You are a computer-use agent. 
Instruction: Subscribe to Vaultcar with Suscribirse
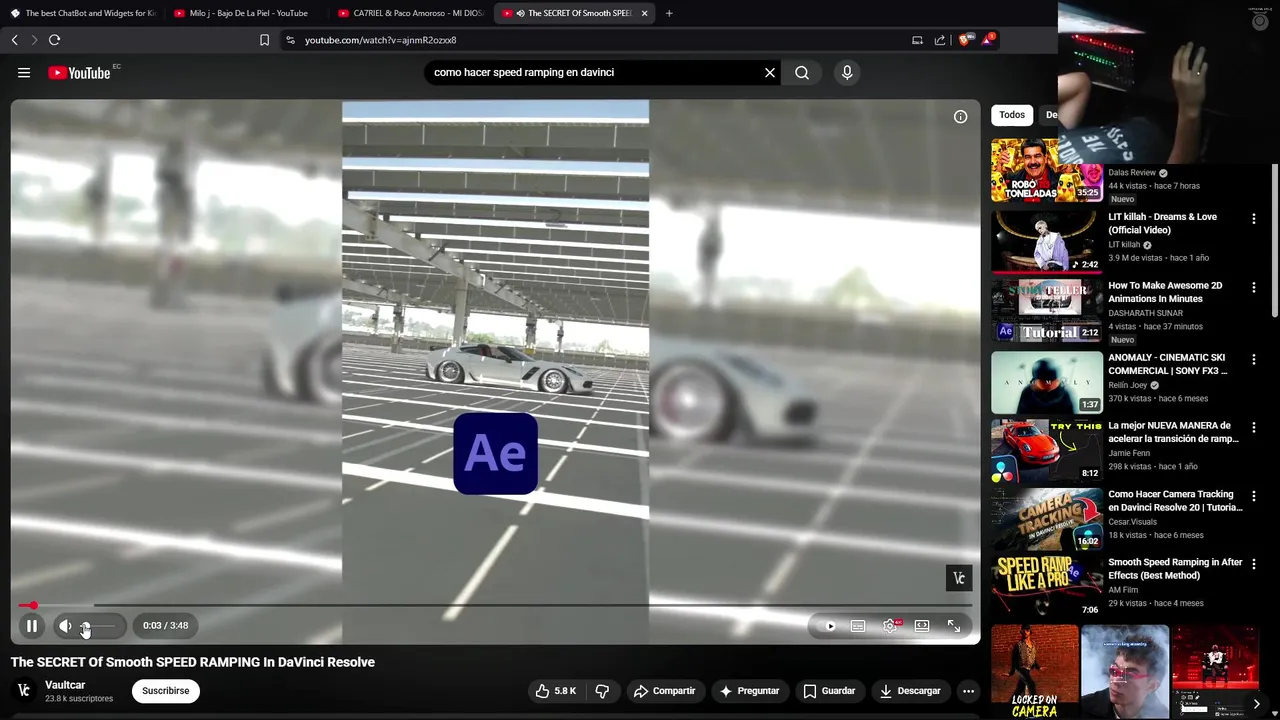coord(166,691)
